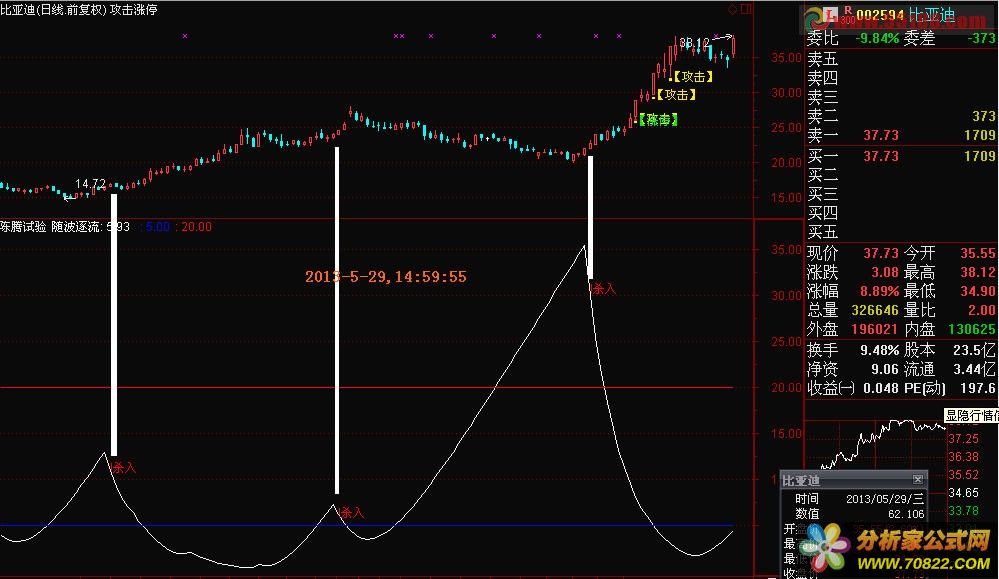This screenshot has height=579, width=999.
Task: Click indicator name 陈腾试验 随波逐流
Action: click(x=51, y=227)
